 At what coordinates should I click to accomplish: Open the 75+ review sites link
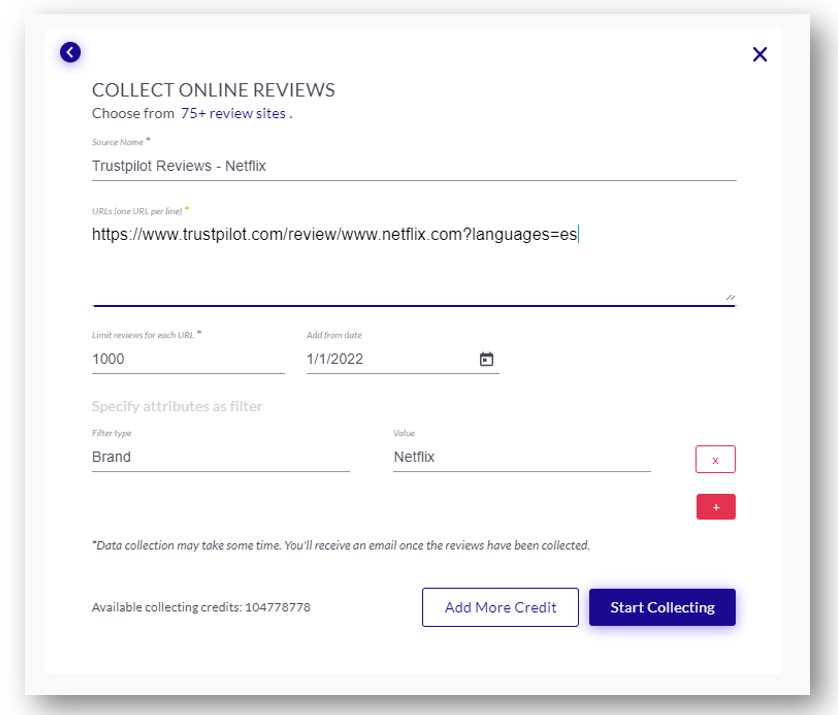tap(233, 113)
